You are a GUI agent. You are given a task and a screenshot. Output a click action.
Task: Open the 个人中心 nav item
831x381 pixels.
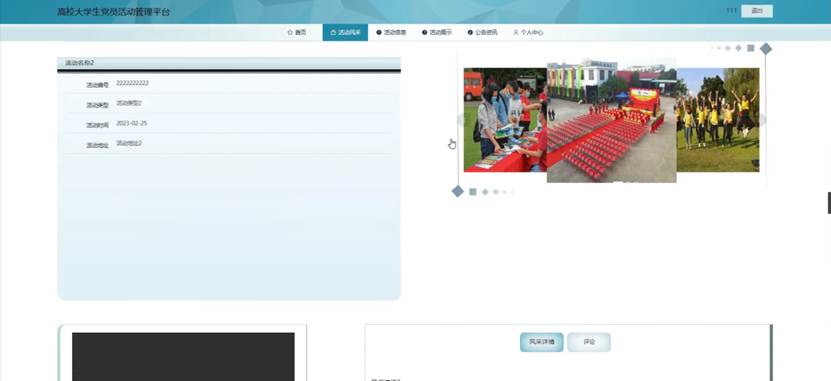click(528, 32)
